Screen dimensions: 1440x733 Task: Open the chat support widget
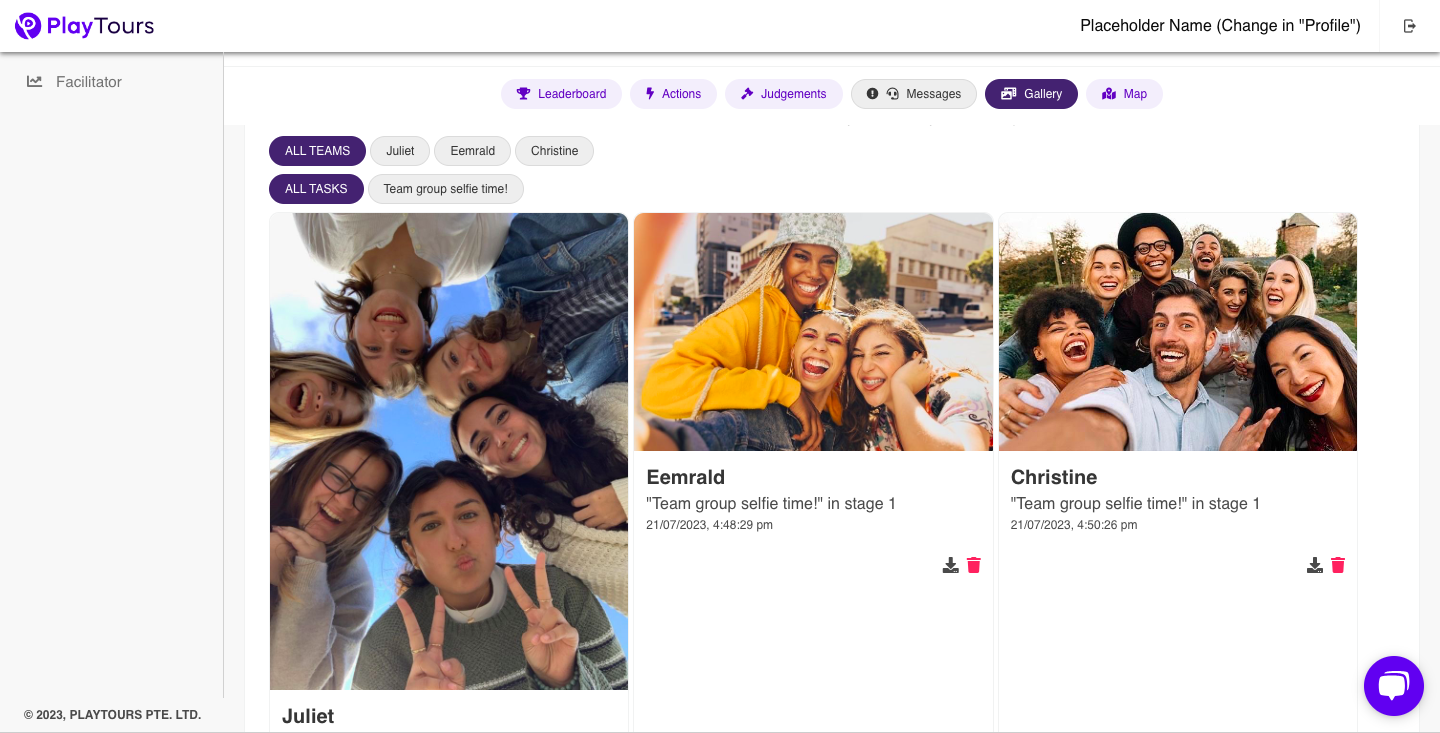1394,686
